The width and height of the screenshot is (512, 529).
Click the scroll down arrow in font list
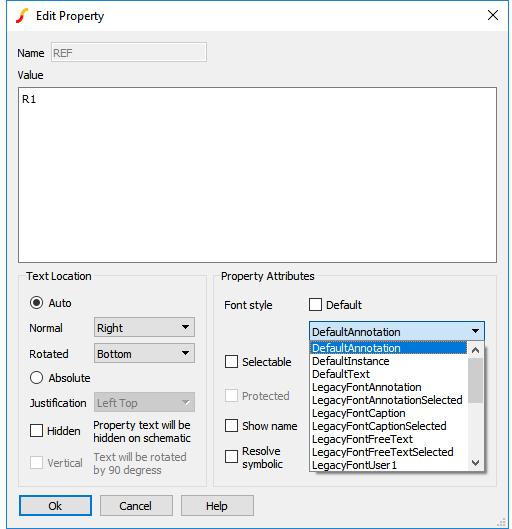[476, 463]
